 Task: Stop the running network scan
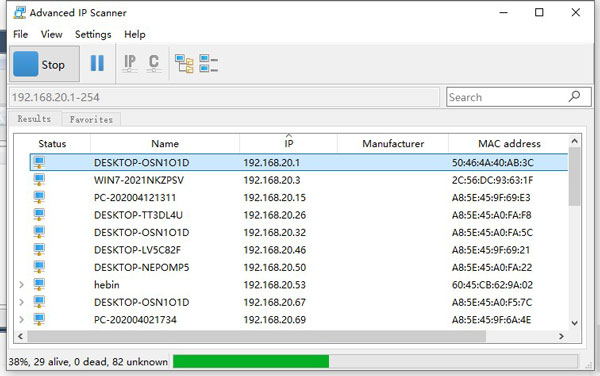pyautogui.click(x=44, y=64)
